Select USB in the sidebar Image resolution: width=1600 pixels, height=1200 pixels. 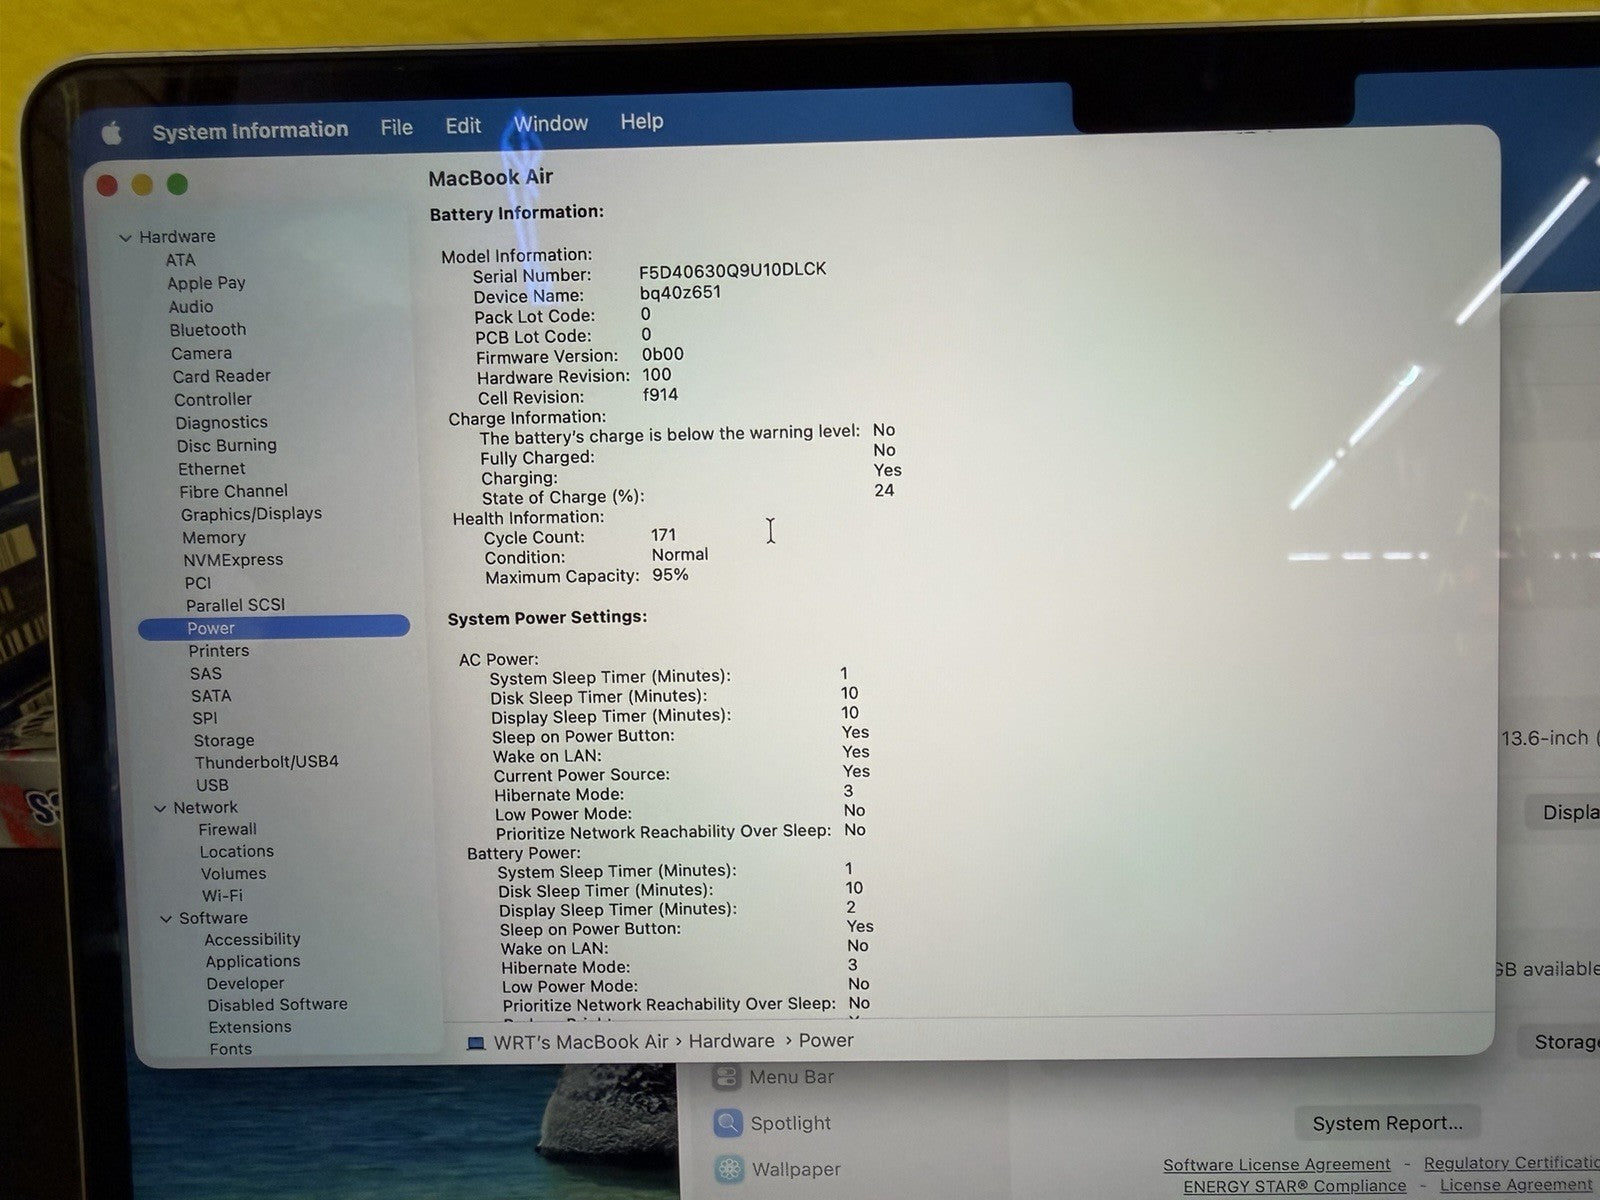tap(212, 786)
